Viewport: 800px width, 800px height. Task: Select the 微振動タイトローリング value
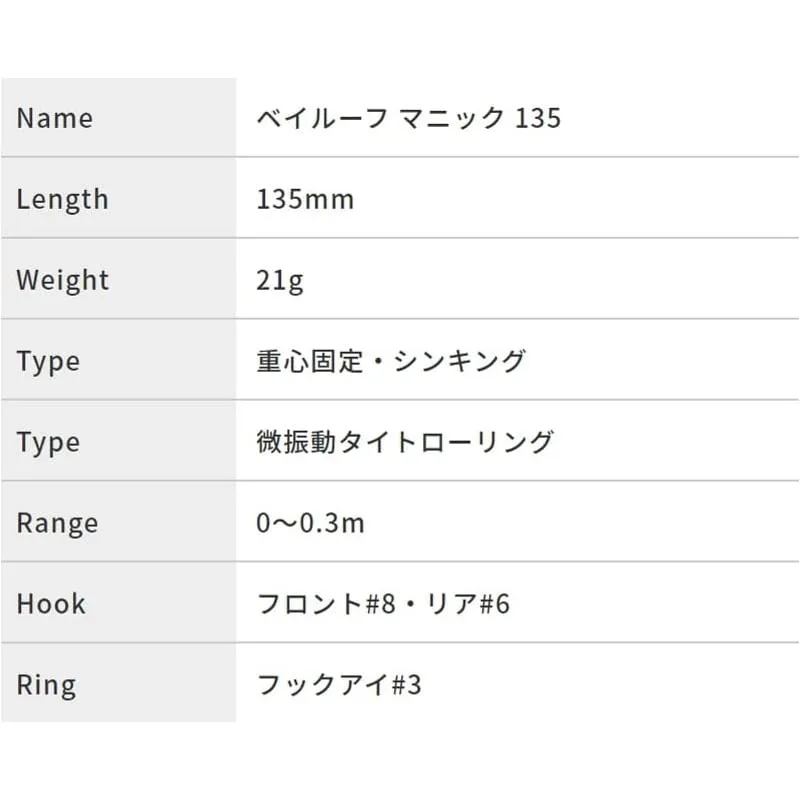[405, 442]
